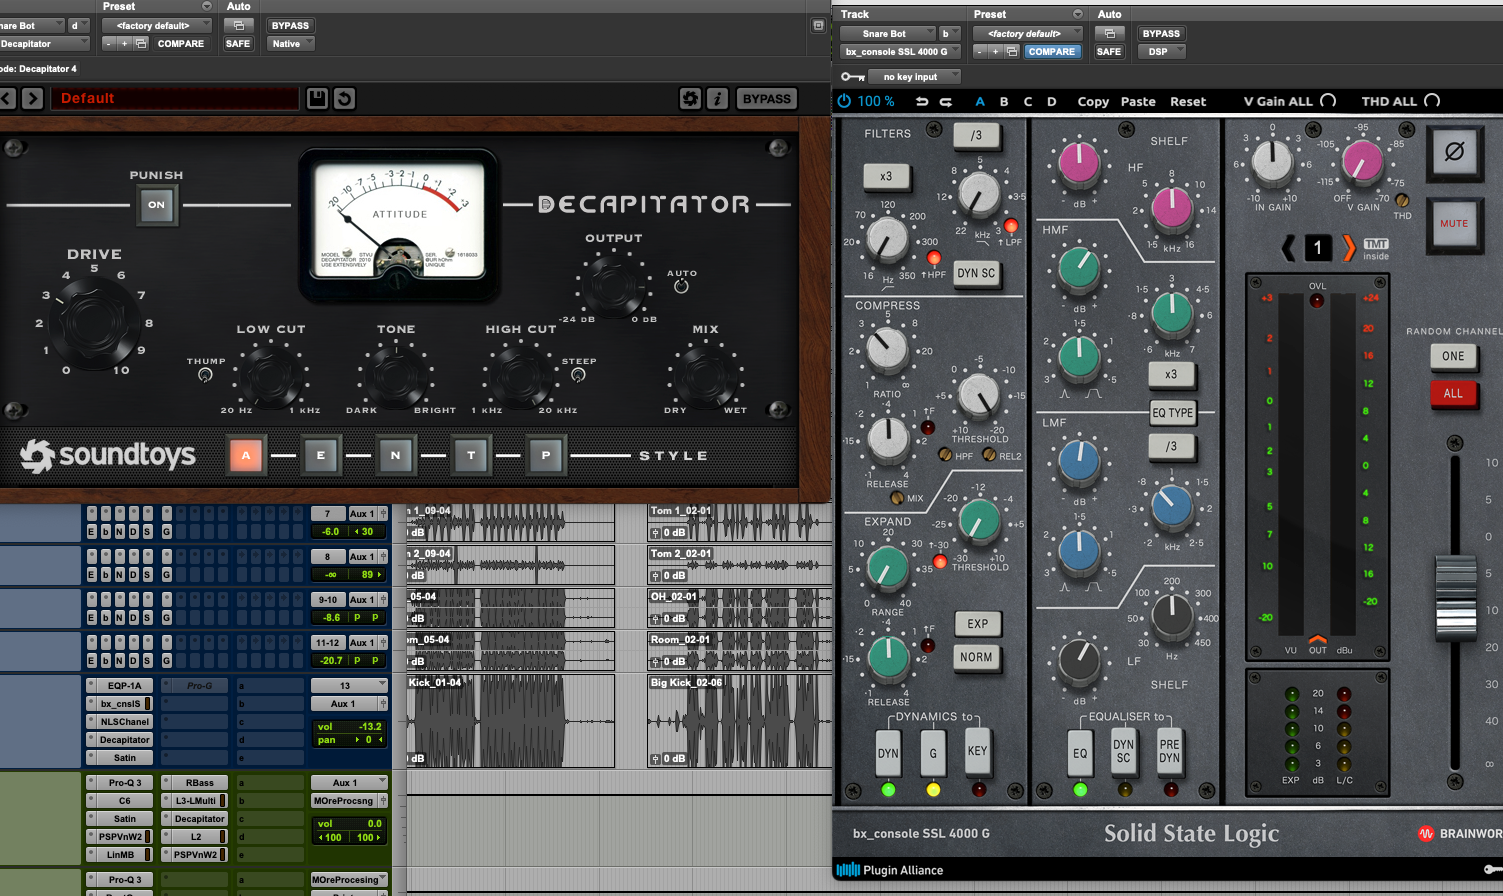Image resolution: width=1503 pixels, height=896 pixels.
Task: Click the PRE DYN equaliser button
Action: tap(1169, 751)
